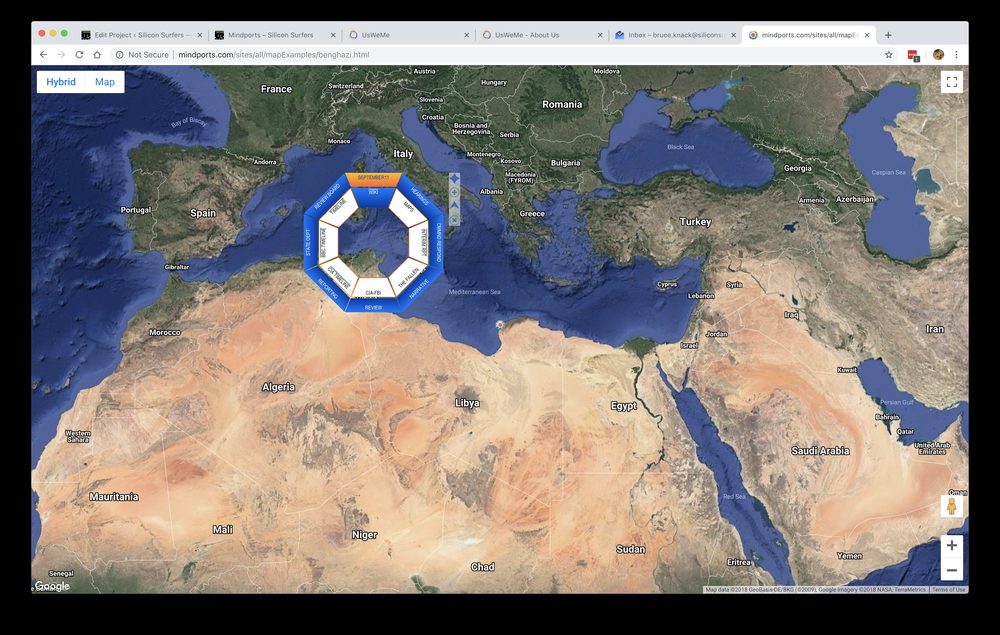The height and width of the screenshot is (635, 1000).
Task: Open the Terms of Use link
Action: pyautogui.click(x=948, y=590)
